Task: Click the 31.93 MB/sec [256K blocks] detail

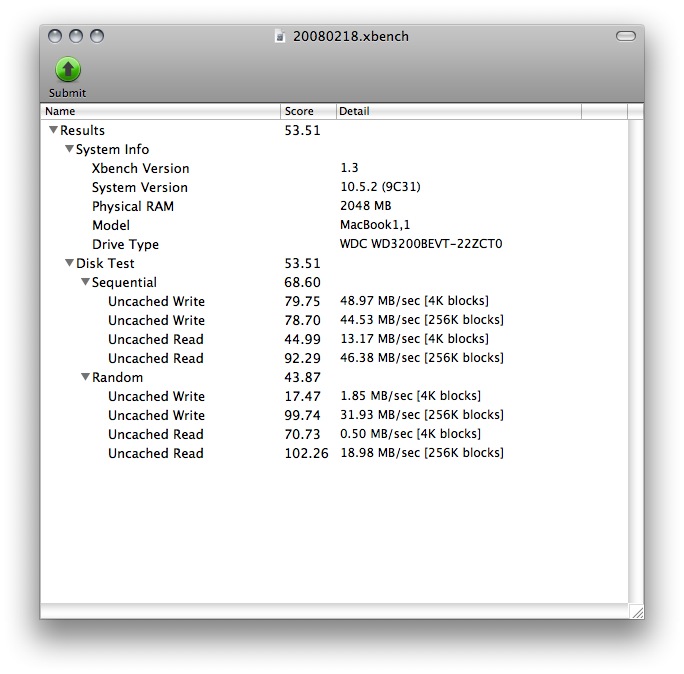Action: click(x=422, y=414)
